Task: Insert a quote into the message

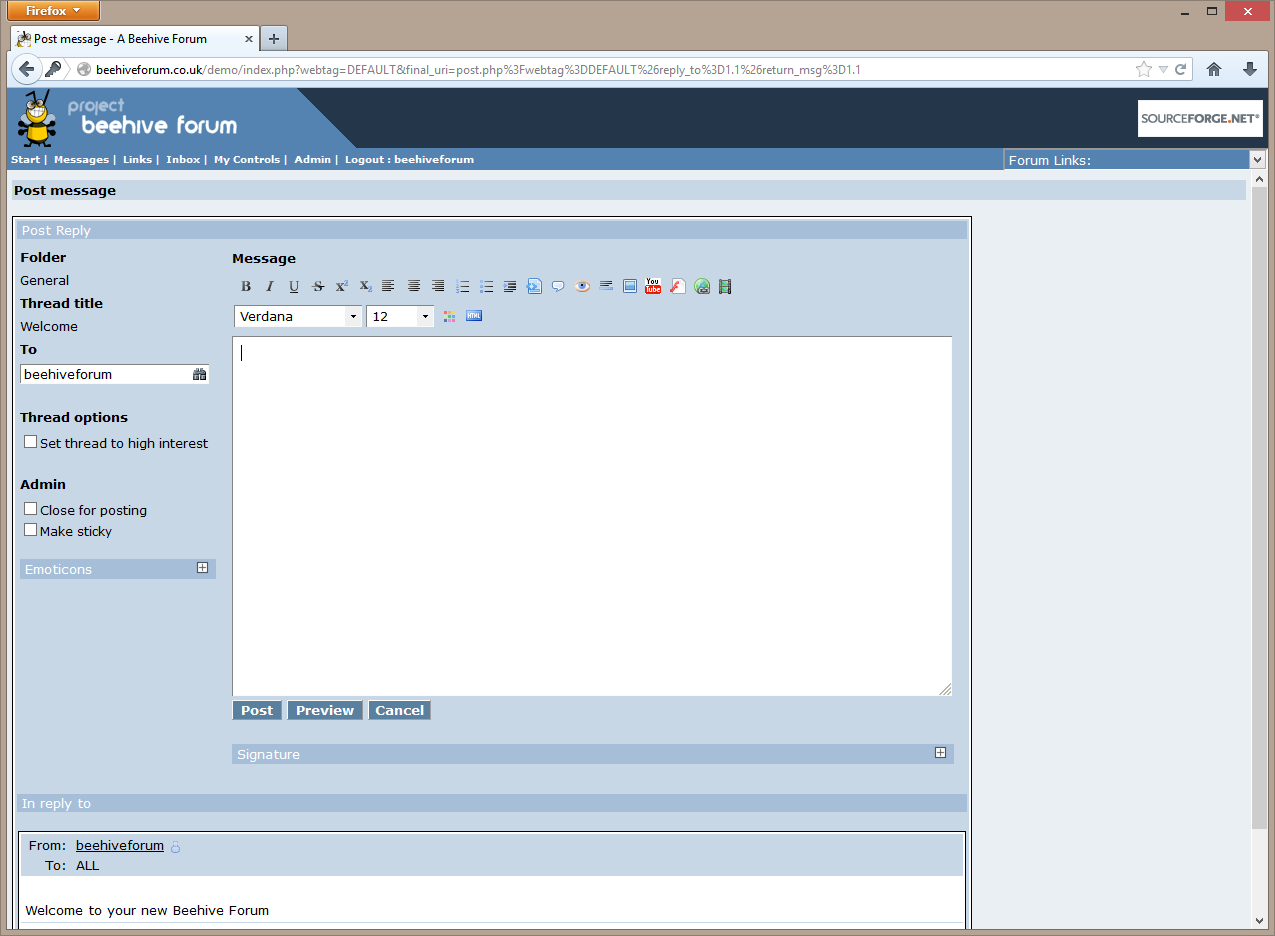Action: pos(558,286)
